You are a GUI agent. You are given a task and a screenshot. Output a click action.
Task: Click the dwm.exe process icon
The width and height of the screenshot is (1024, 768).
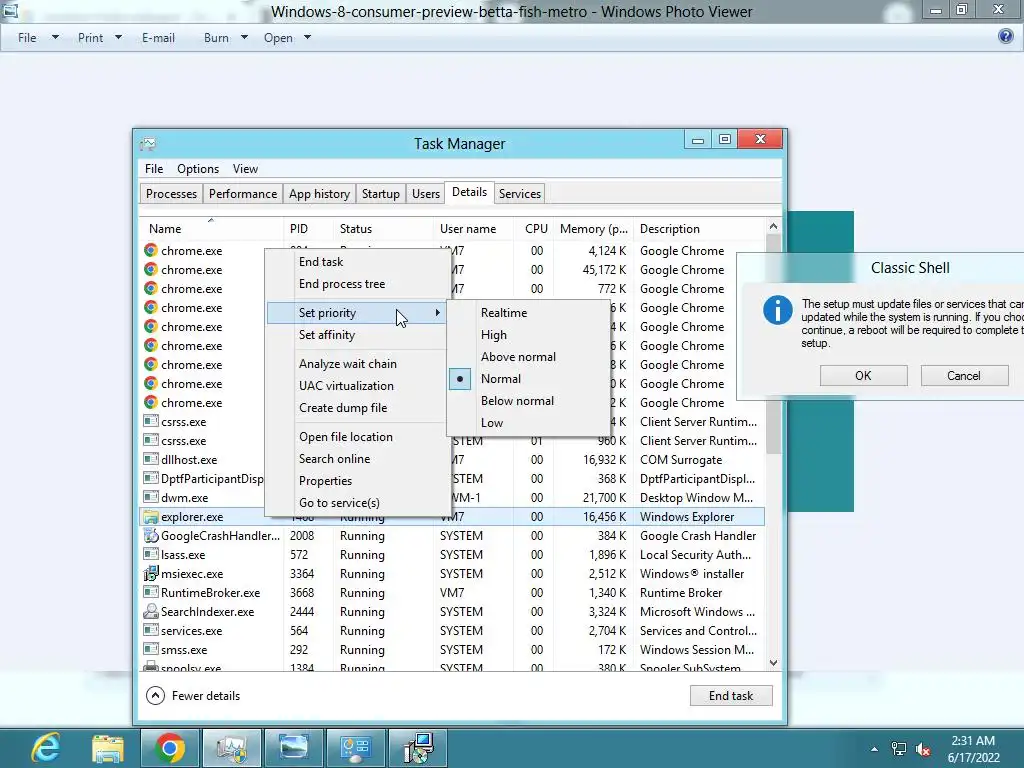pos(151,497)
